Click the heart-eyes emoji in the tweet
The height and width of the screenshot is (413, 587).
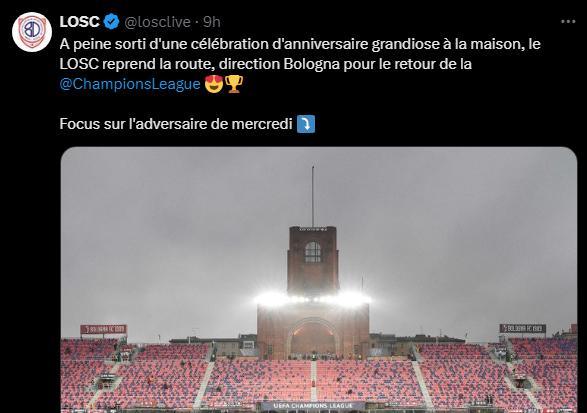[x=214, y=84]
